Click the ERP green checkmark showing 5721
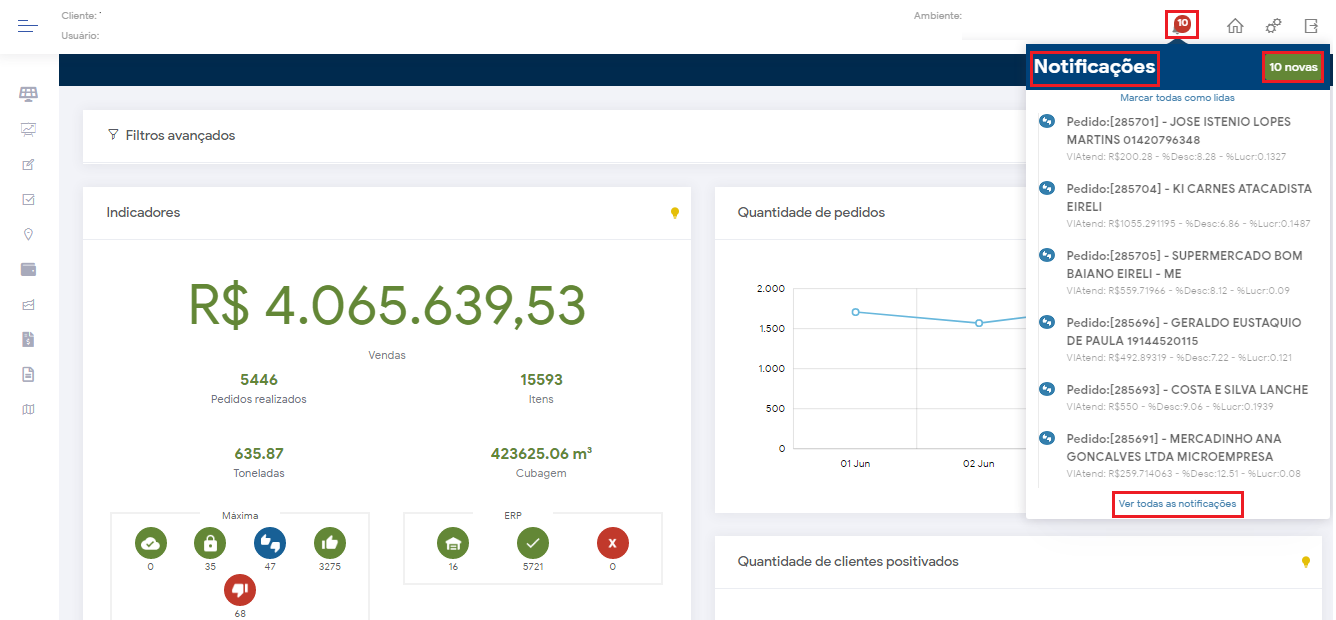This screenshot has height=620, width=1336. tap(533, 543)
